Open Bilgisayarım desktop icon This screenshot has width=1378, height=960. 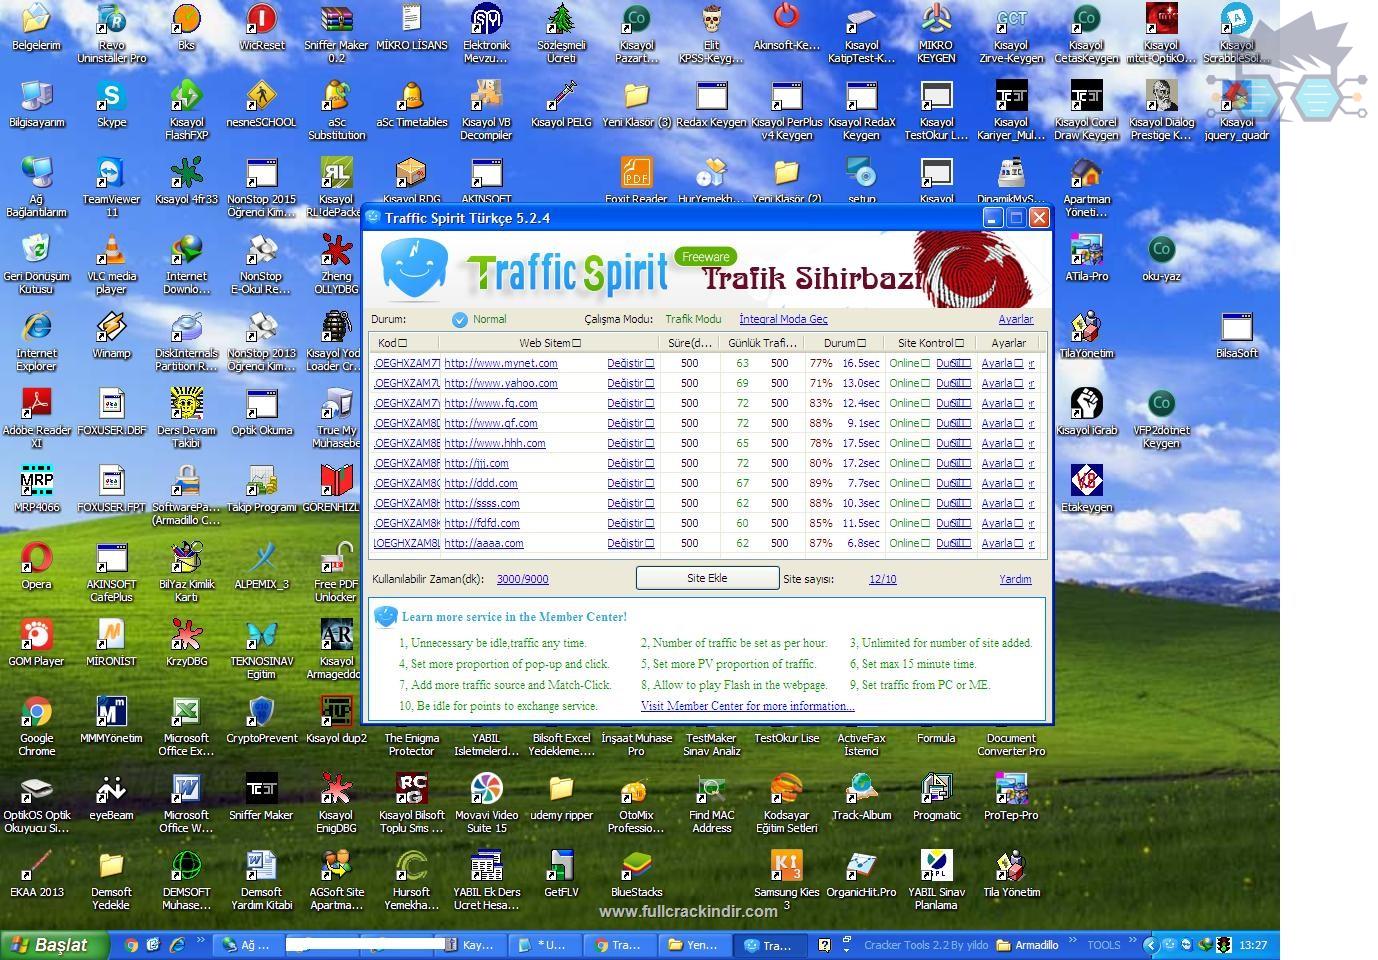tap(36, 104)
